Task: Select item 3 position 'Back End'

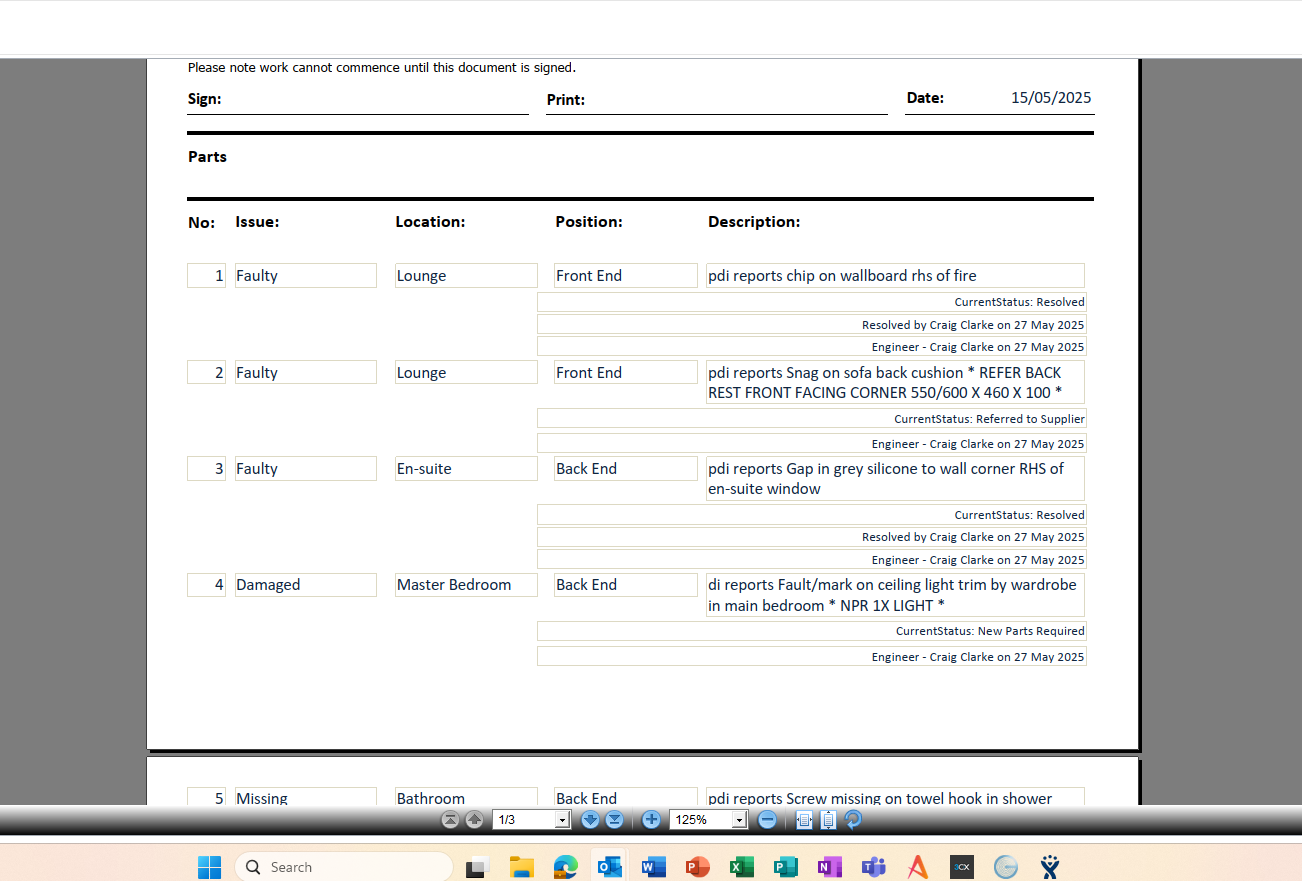Action: pos(625,469)
